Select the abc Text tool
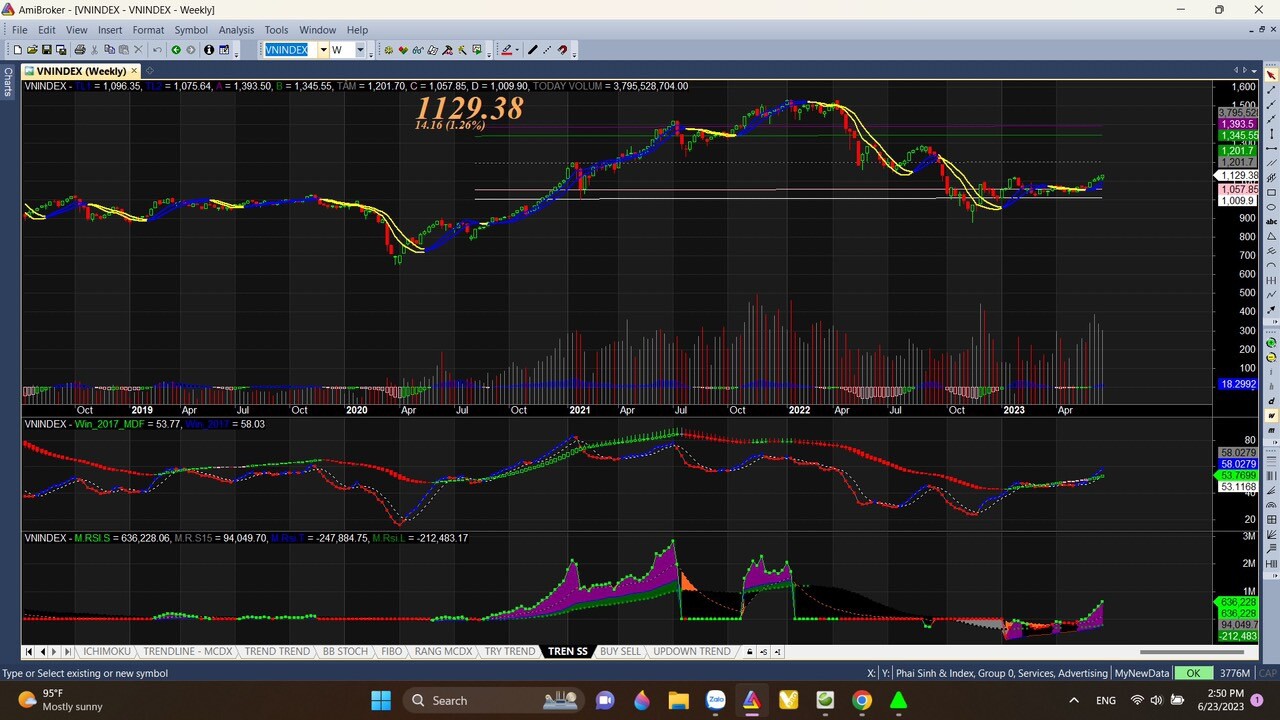 click(1271, 221)
